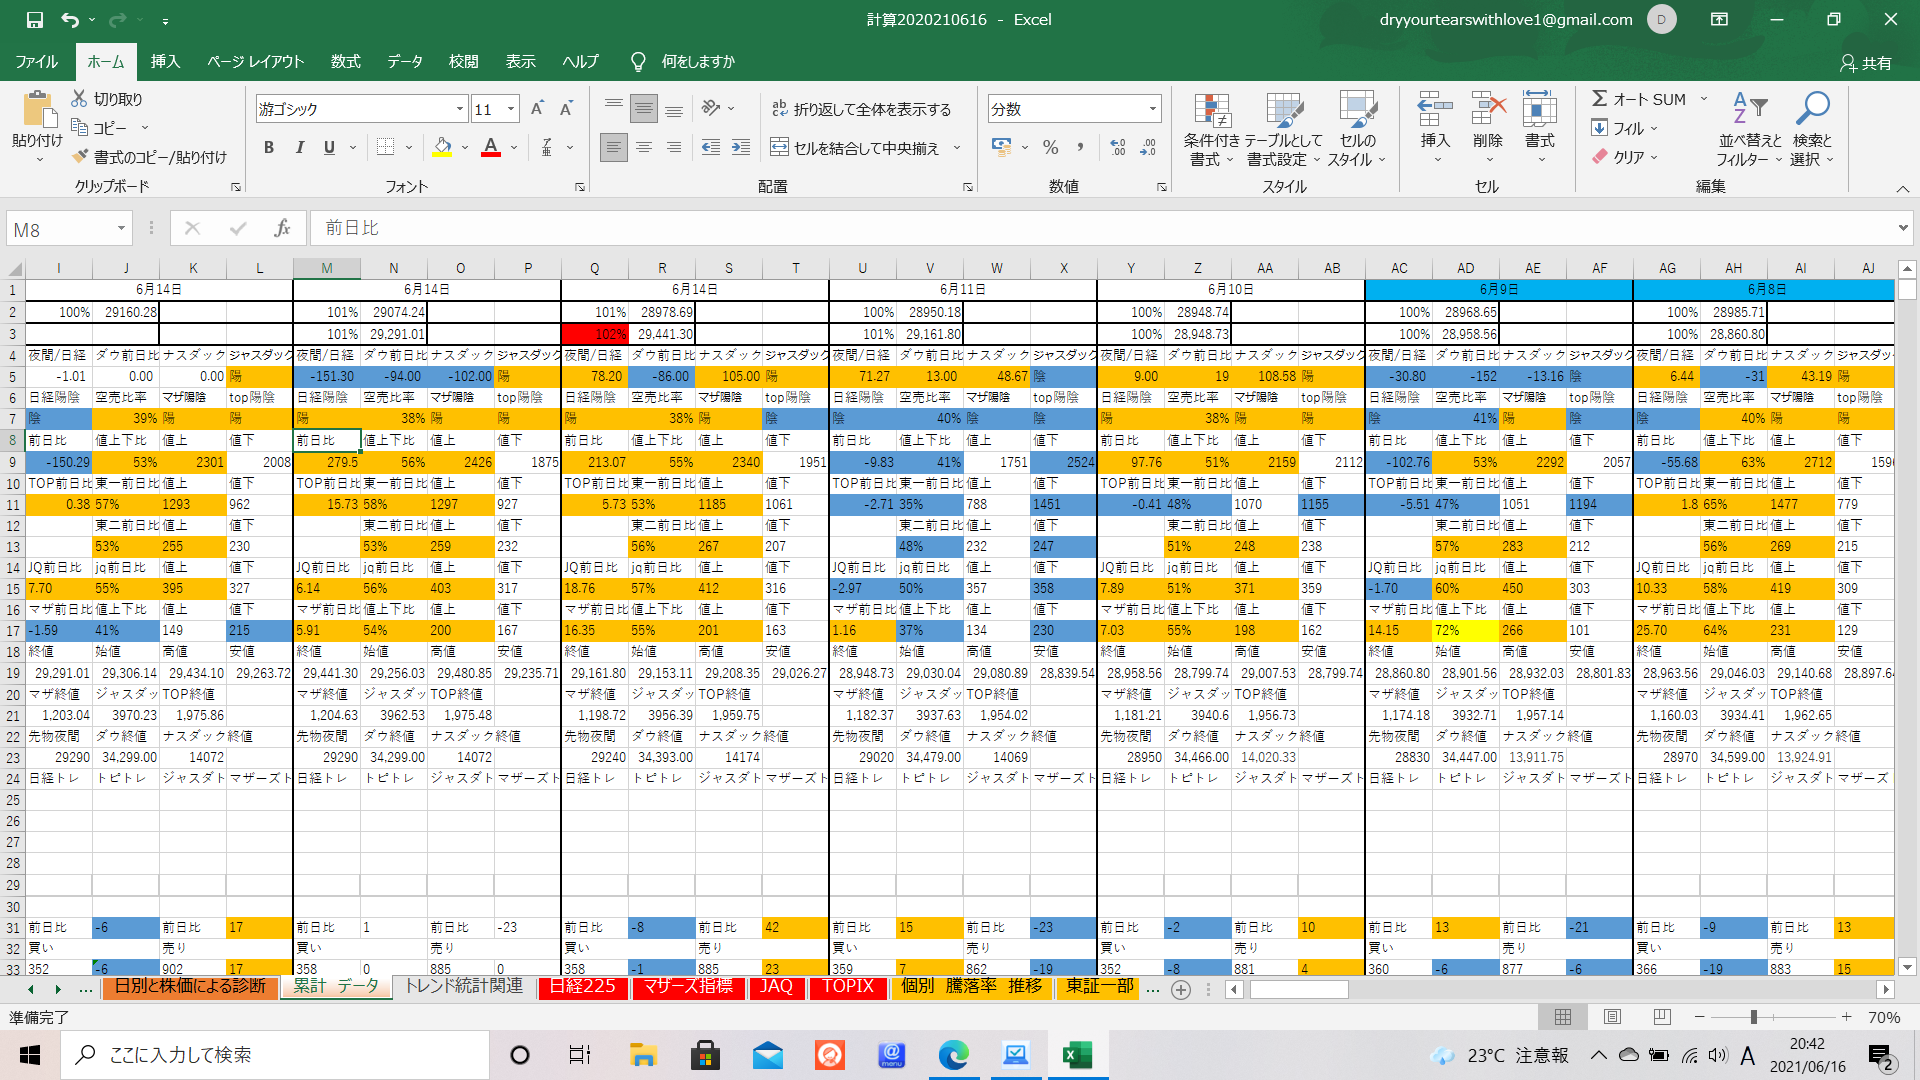
Task: Click the 共有 share button
Action: tap(1866, 63)
